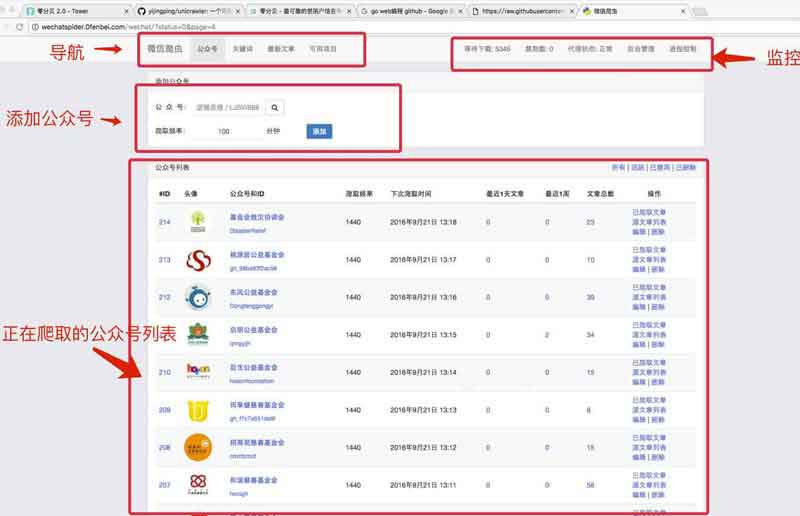This screenshot has width=800, height=516.
Task: Click the blue robot avatar in row 212
Action: click(198, 298)
